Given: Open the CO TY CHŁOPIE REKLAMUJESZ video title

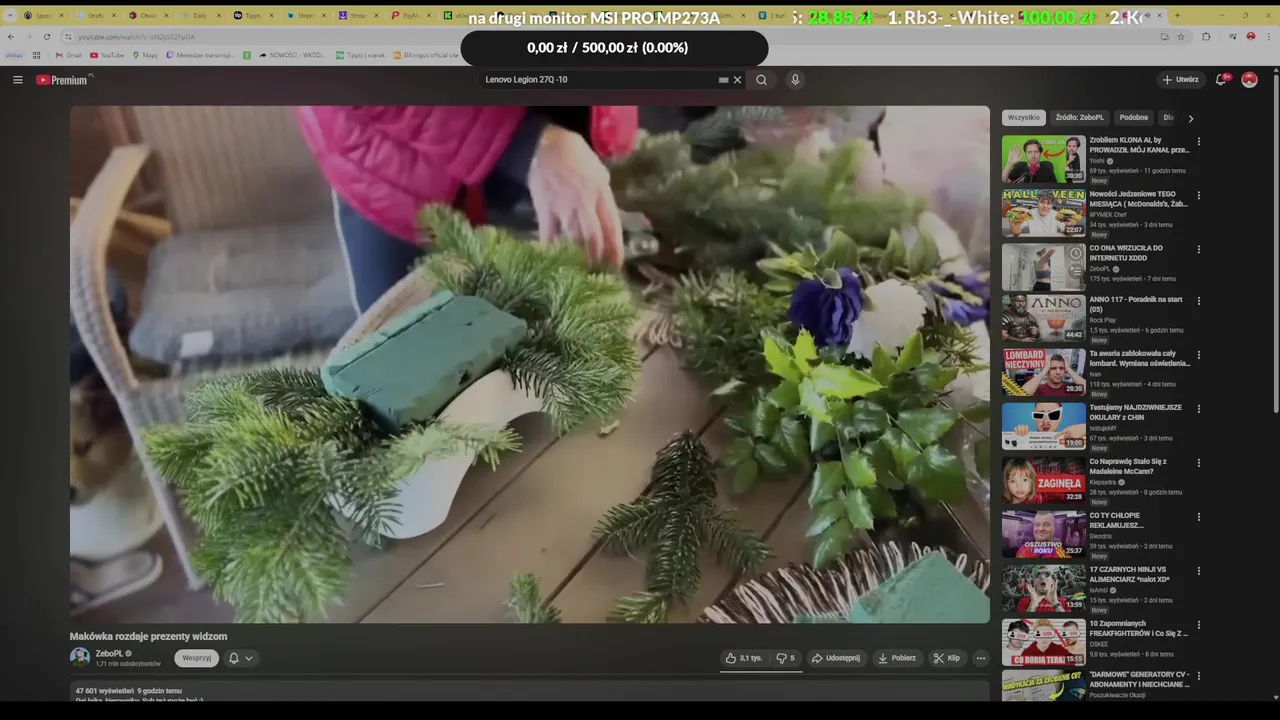Looking at the screenshot, I should click(1117, 520).
